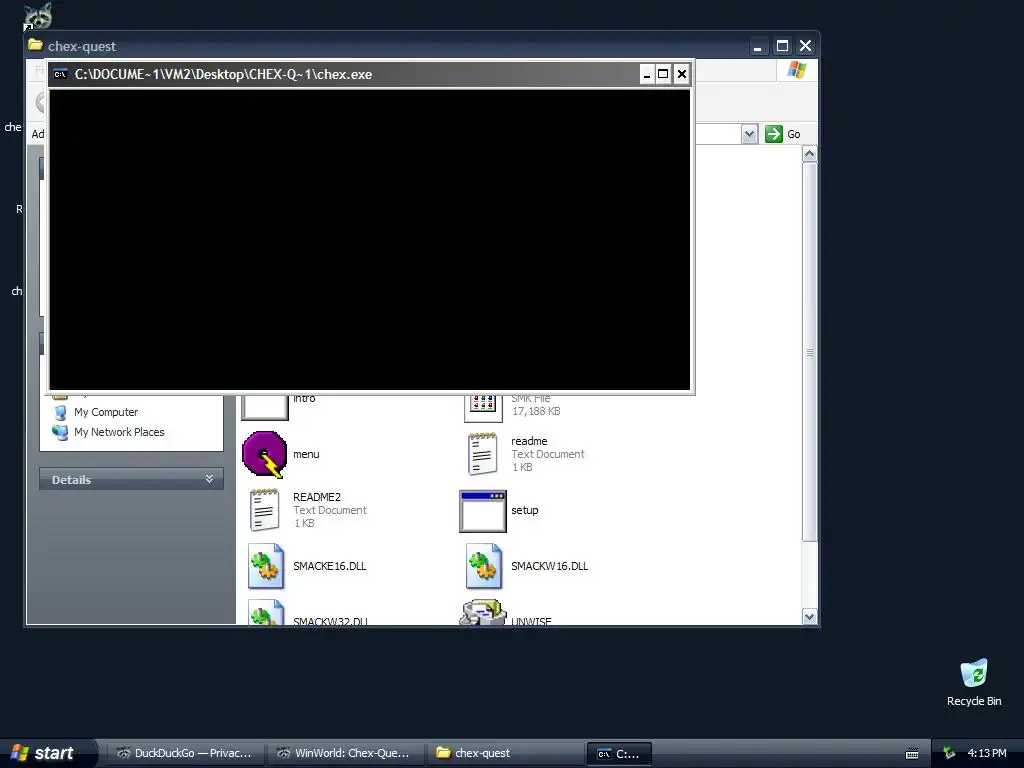The width and height of the screenshot is (1024, 768).
Task: Click the chex-quest folder title bar icon
Action: coord(35,46)
